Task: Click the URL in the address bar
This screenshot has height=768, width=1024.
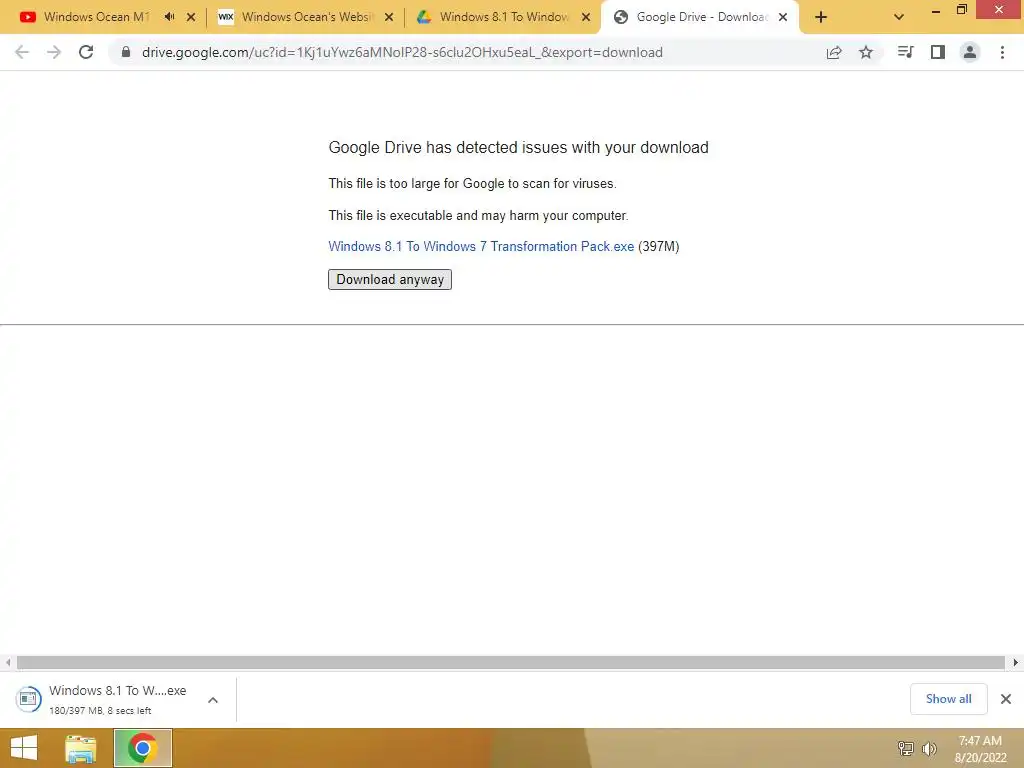Action: 402,52
